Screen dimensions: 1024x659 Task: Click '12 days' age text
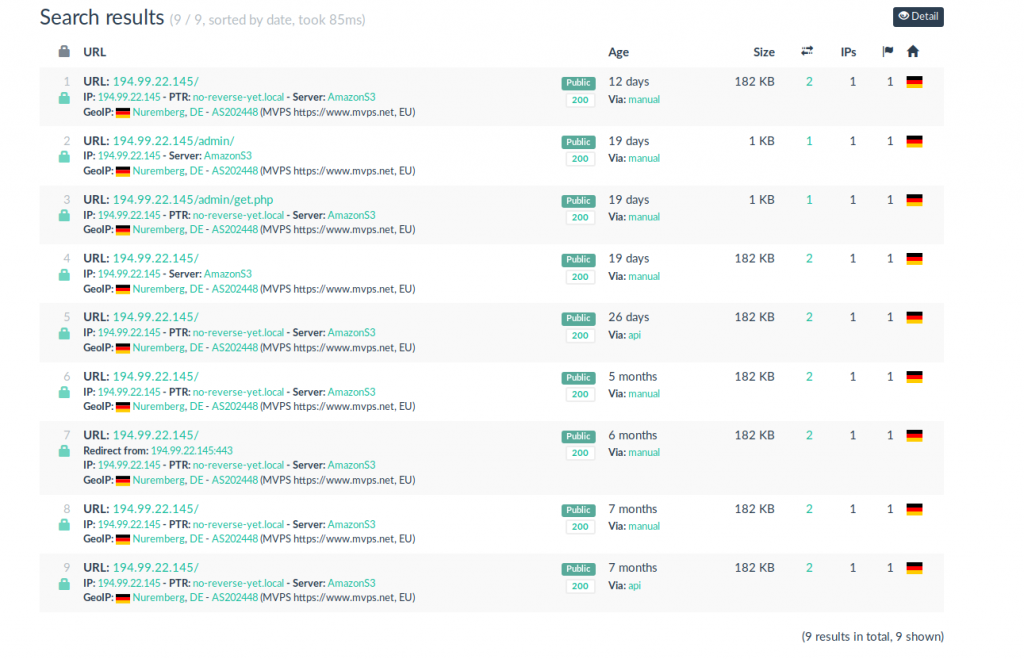click(x=629, y=82)
